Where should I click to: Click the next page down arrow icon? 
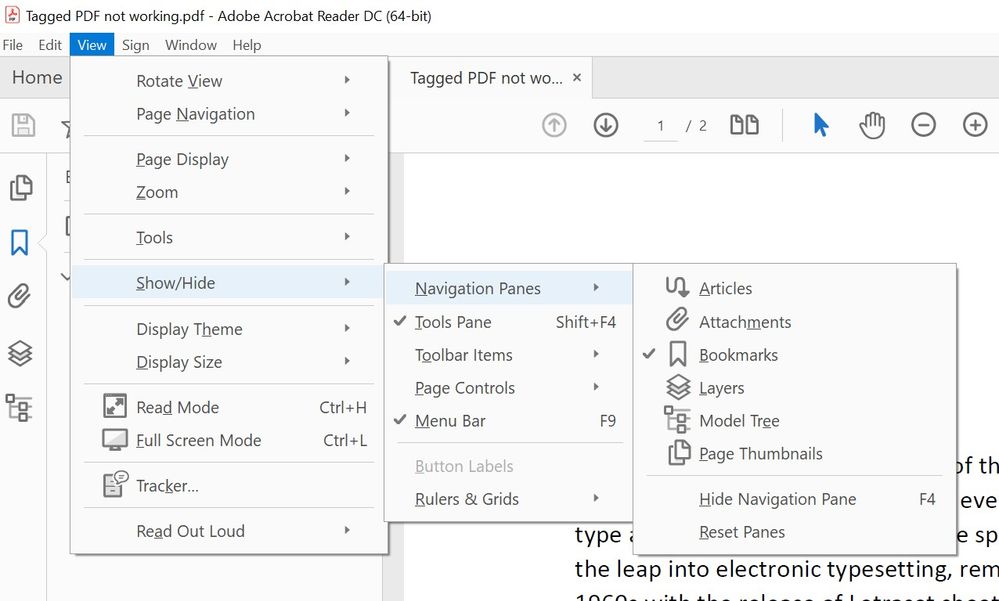point(606,125)
